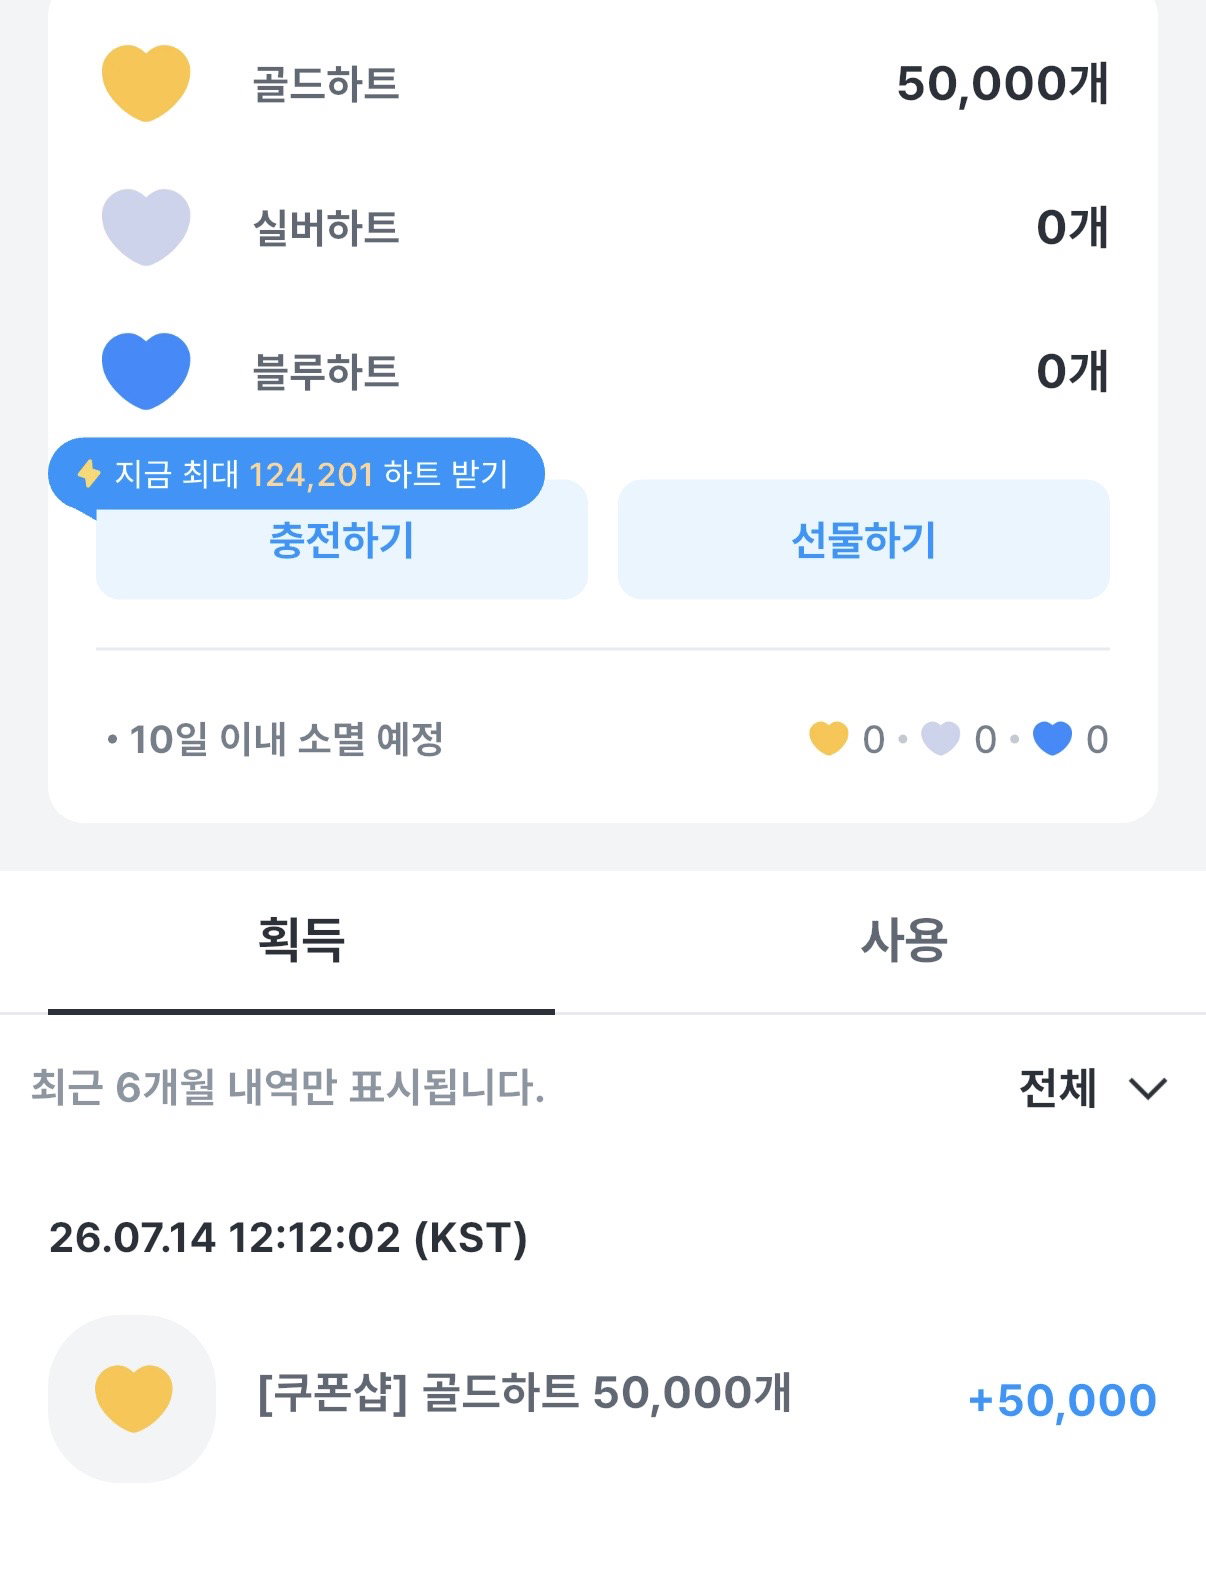Open the gold heart thumbnail of the coupon entry

click(132, 1398)
